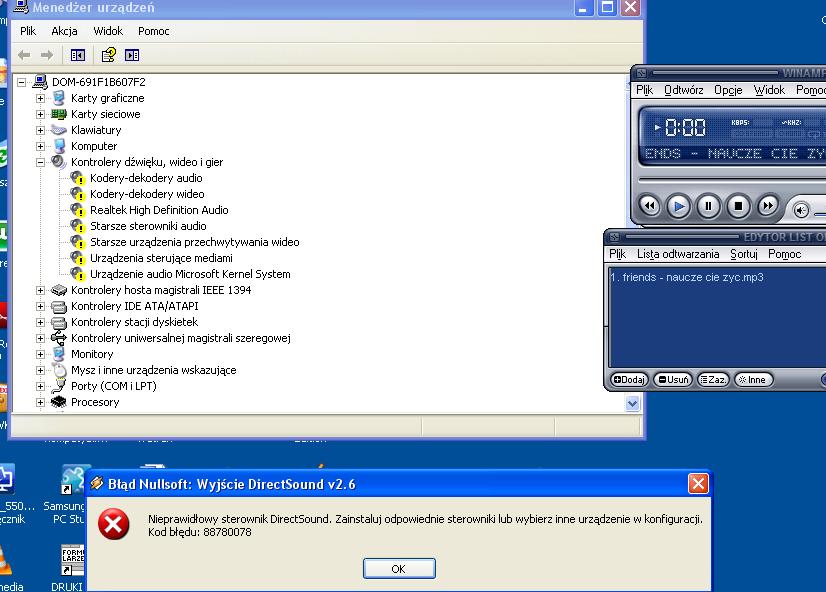Click the Device Manager scroll down arrow
Image resolution: width=826 pixels, height=592 pixels.
(633, 403)
